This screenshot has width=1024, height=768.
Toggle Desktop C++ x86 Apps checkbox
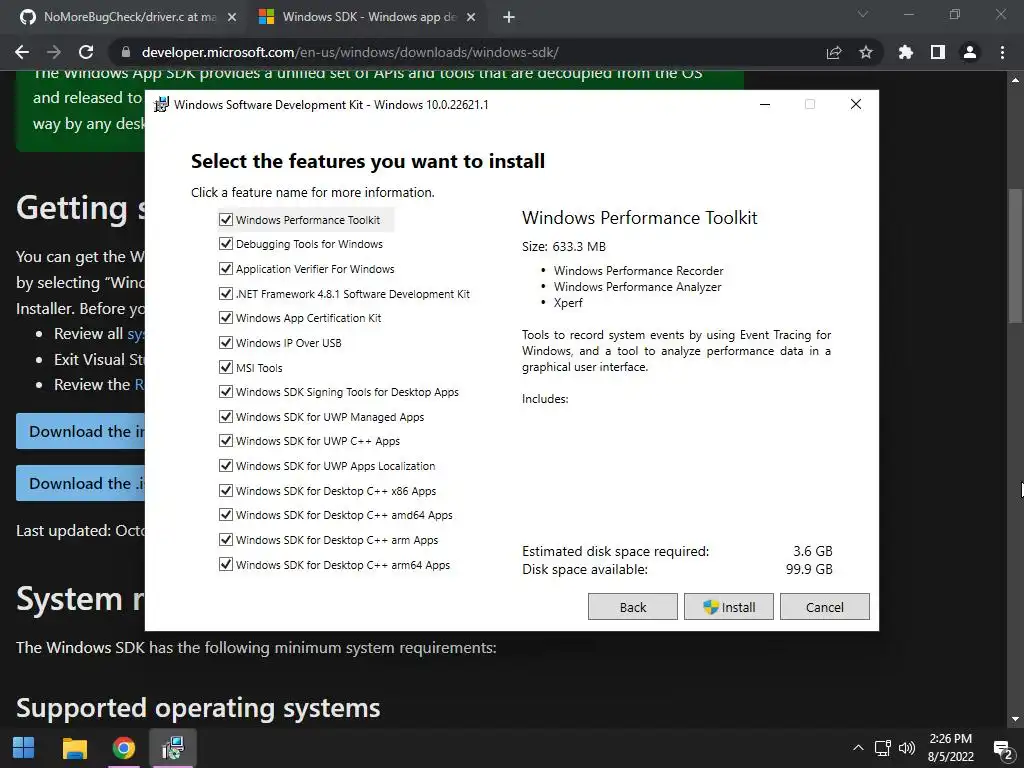(226, 490)
